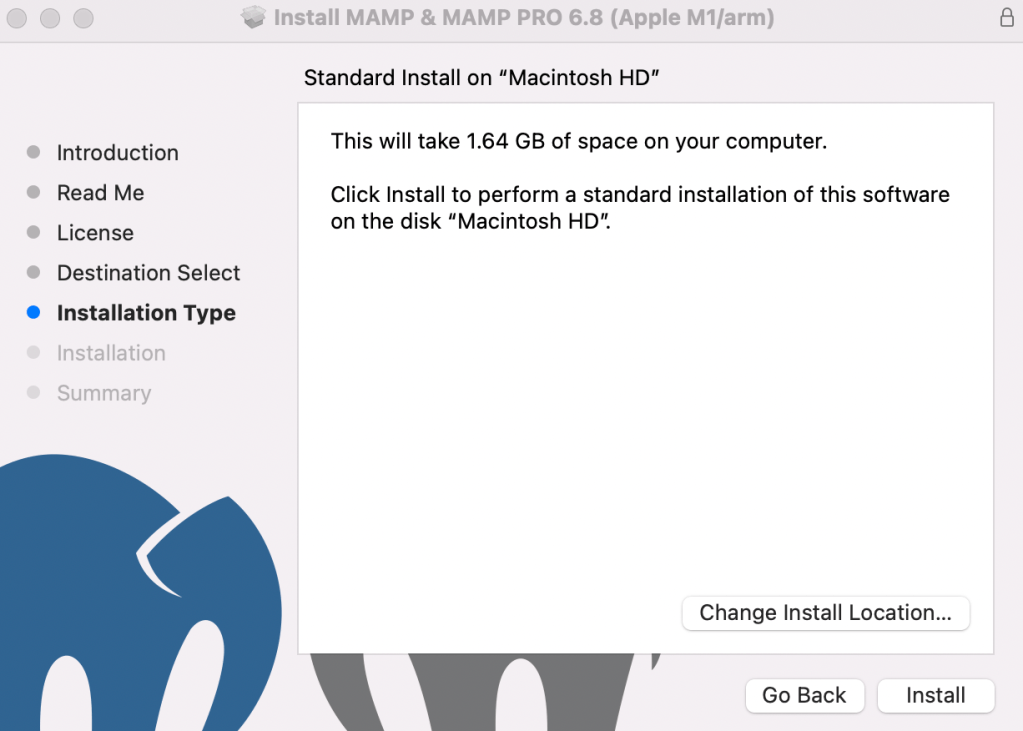Click the Install button
This screenshot has width=1023, height=731.
click(x=935, y=695)
